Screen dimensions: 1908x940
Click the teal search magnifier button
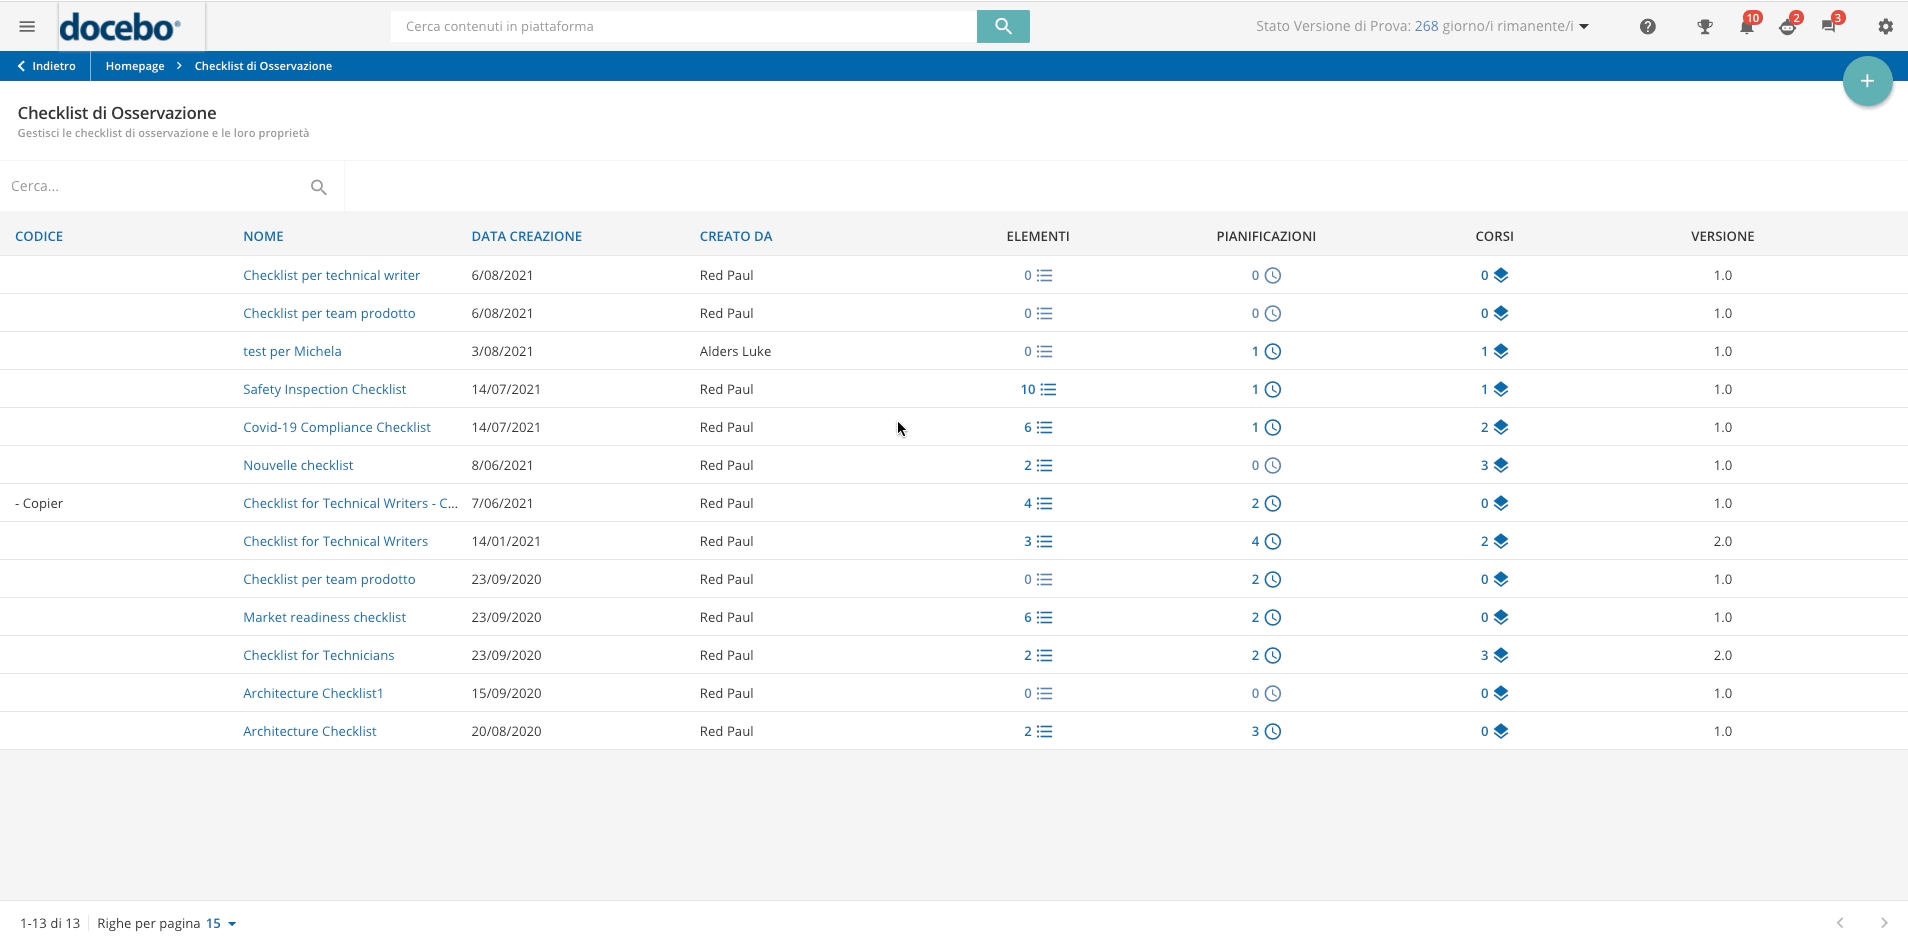tap(1003, 27)
